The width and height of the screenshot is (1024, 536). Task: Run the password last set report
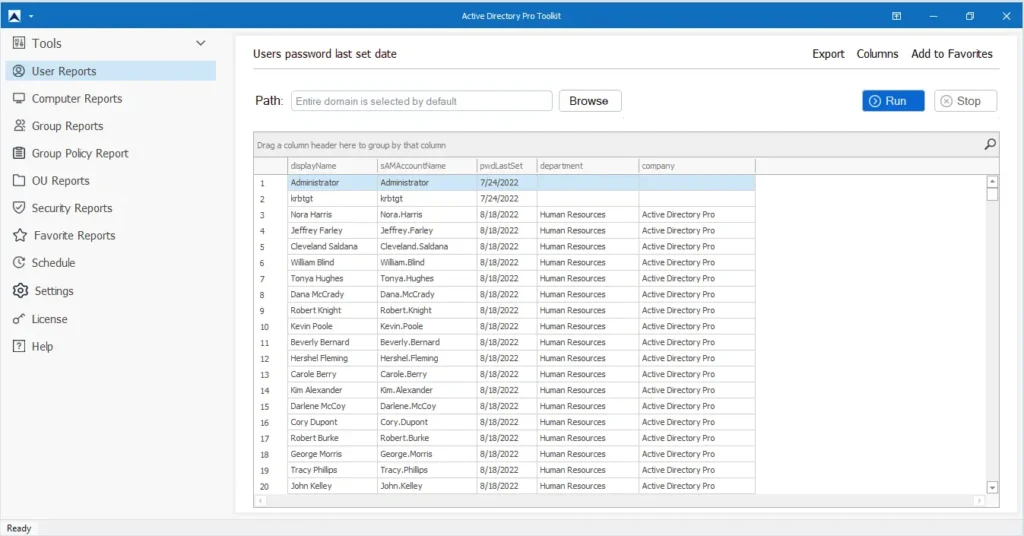(x=893, y=101)
